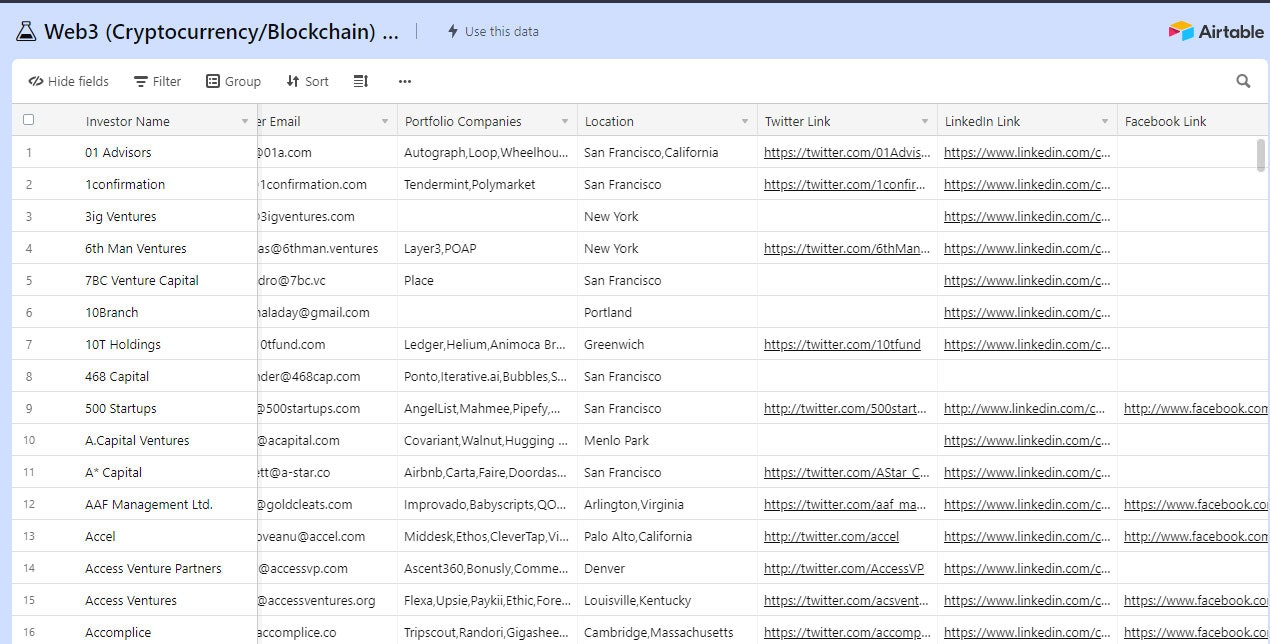Open the Accel Twitter link
The image size is (1270, 644).
(831, 537)
